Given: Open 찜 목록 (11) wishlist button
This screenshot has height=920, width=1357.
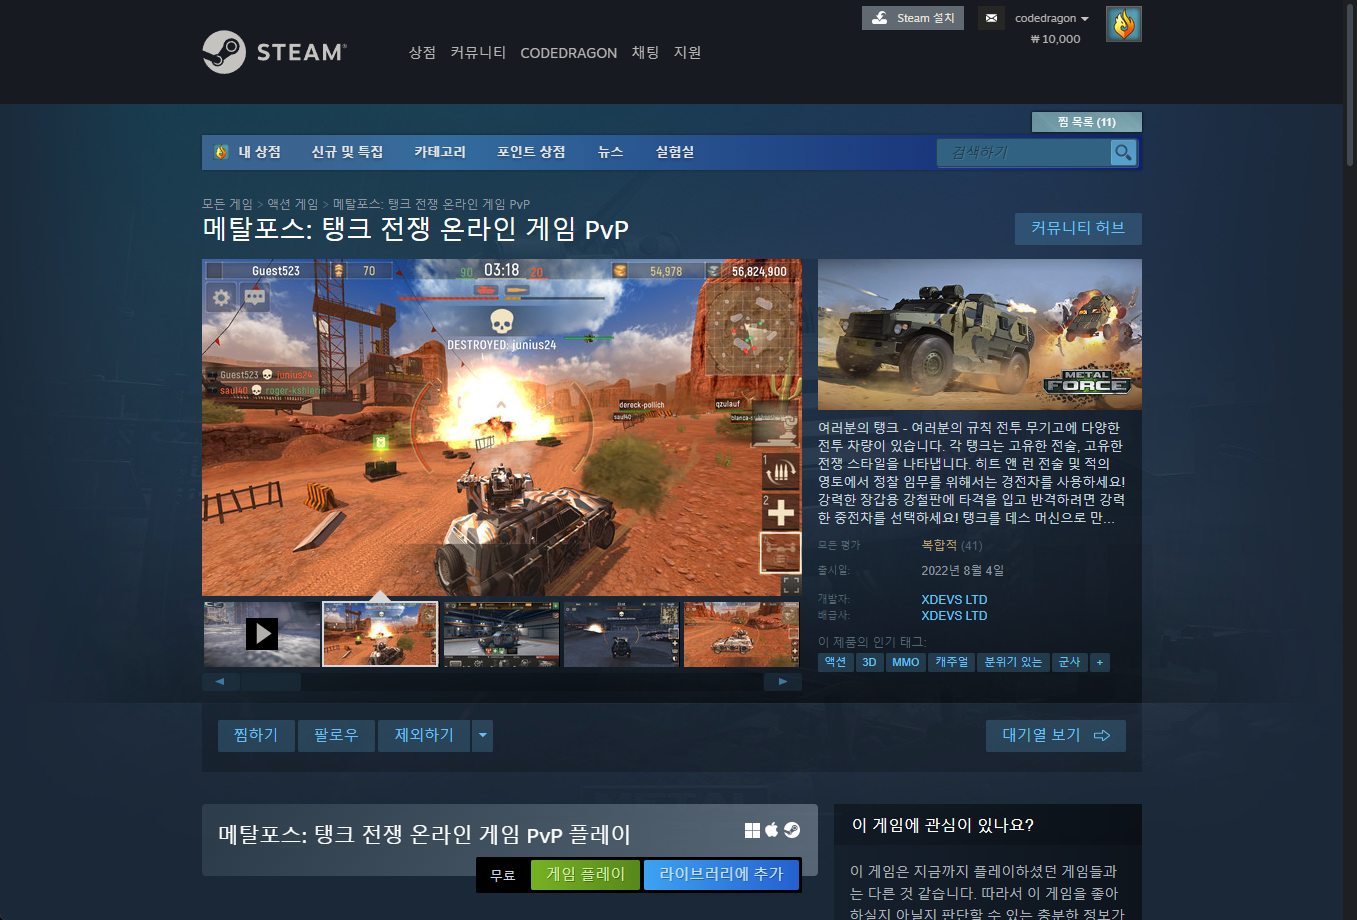Looking at the screenshot, I should click(x=1086, y=122).
